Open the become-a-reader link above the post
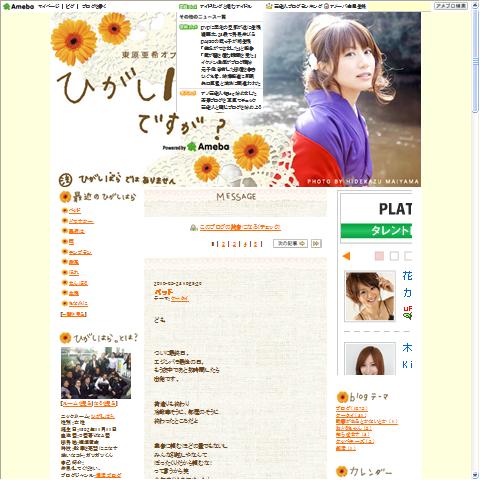480x480 pixels. pyautogui.click(x=240, y=227)
